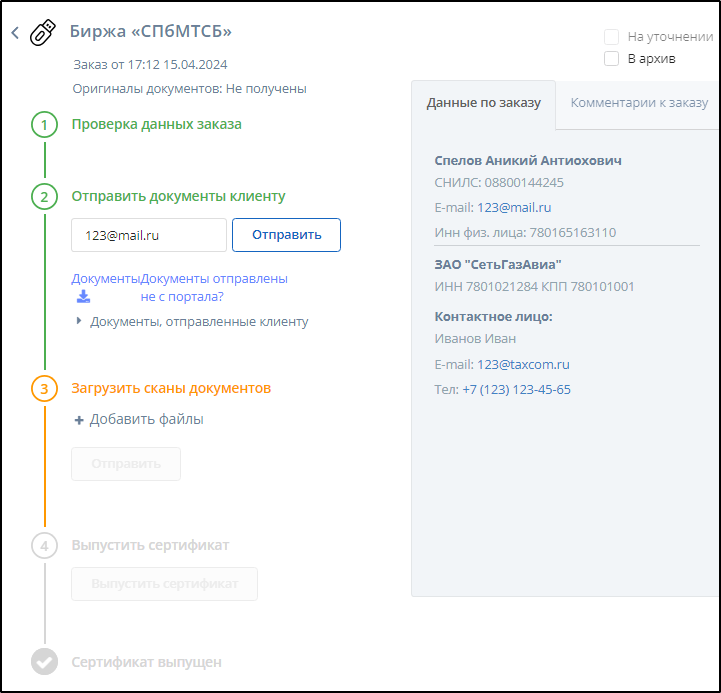Switch to "Комментарии к заказу" tab
The width and height of the screenshot is (721, 693).
pos(639,103)
